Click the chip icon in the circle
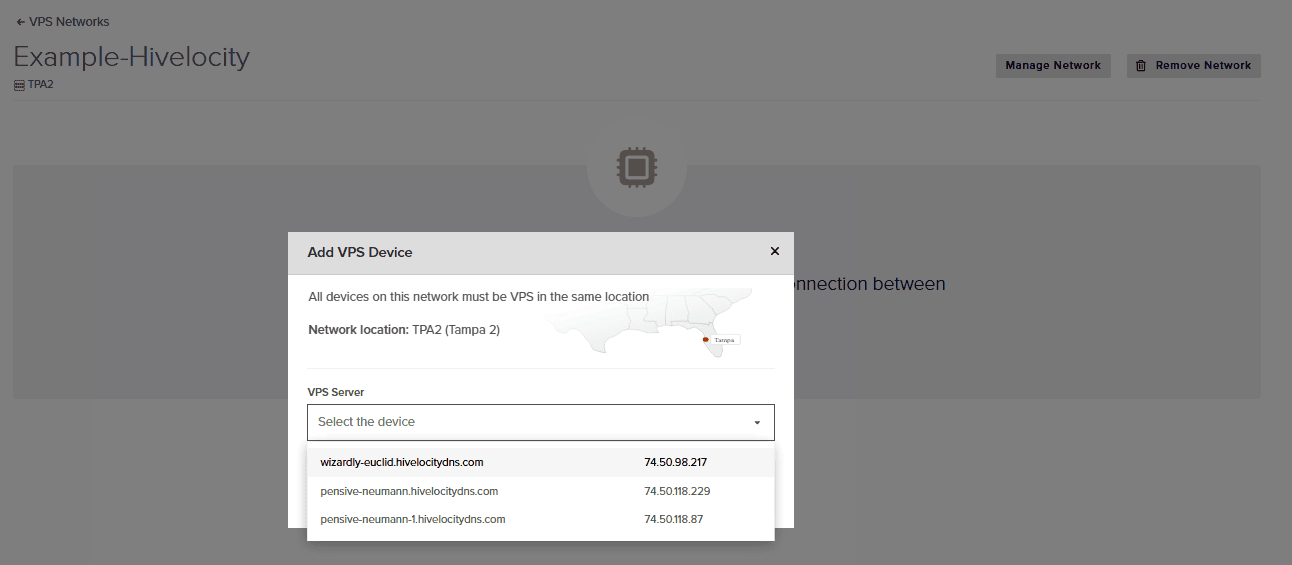 (x=636, y=167)
